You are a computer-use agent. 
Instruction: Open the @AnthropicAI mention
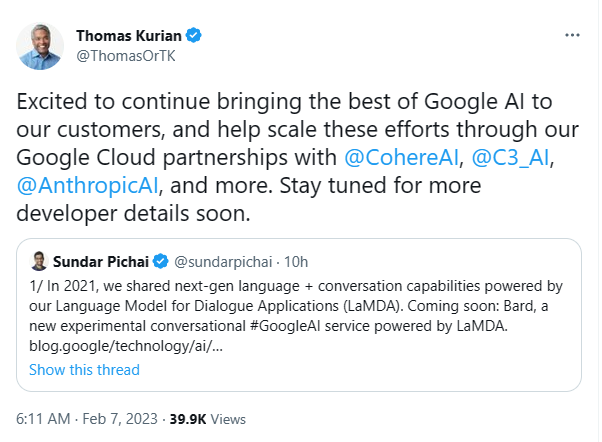pos(88,185)
